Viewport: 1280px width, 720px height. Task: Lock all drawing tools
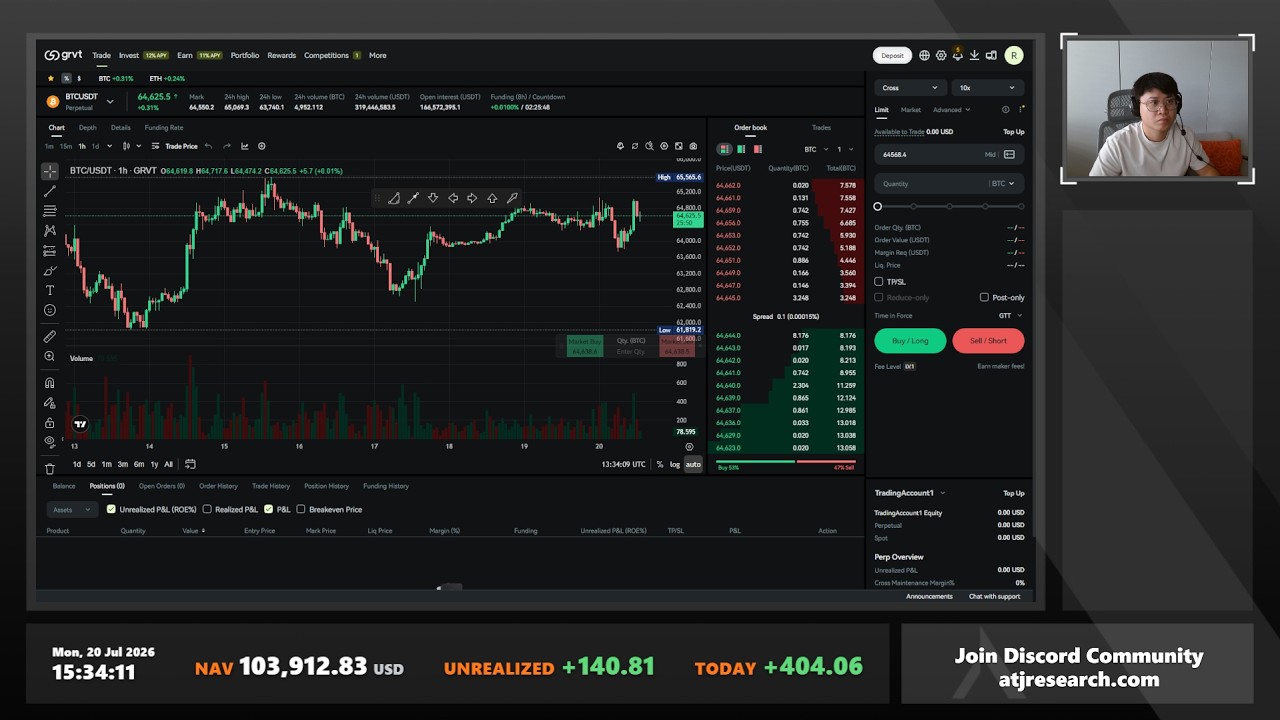tap(49, 423)
